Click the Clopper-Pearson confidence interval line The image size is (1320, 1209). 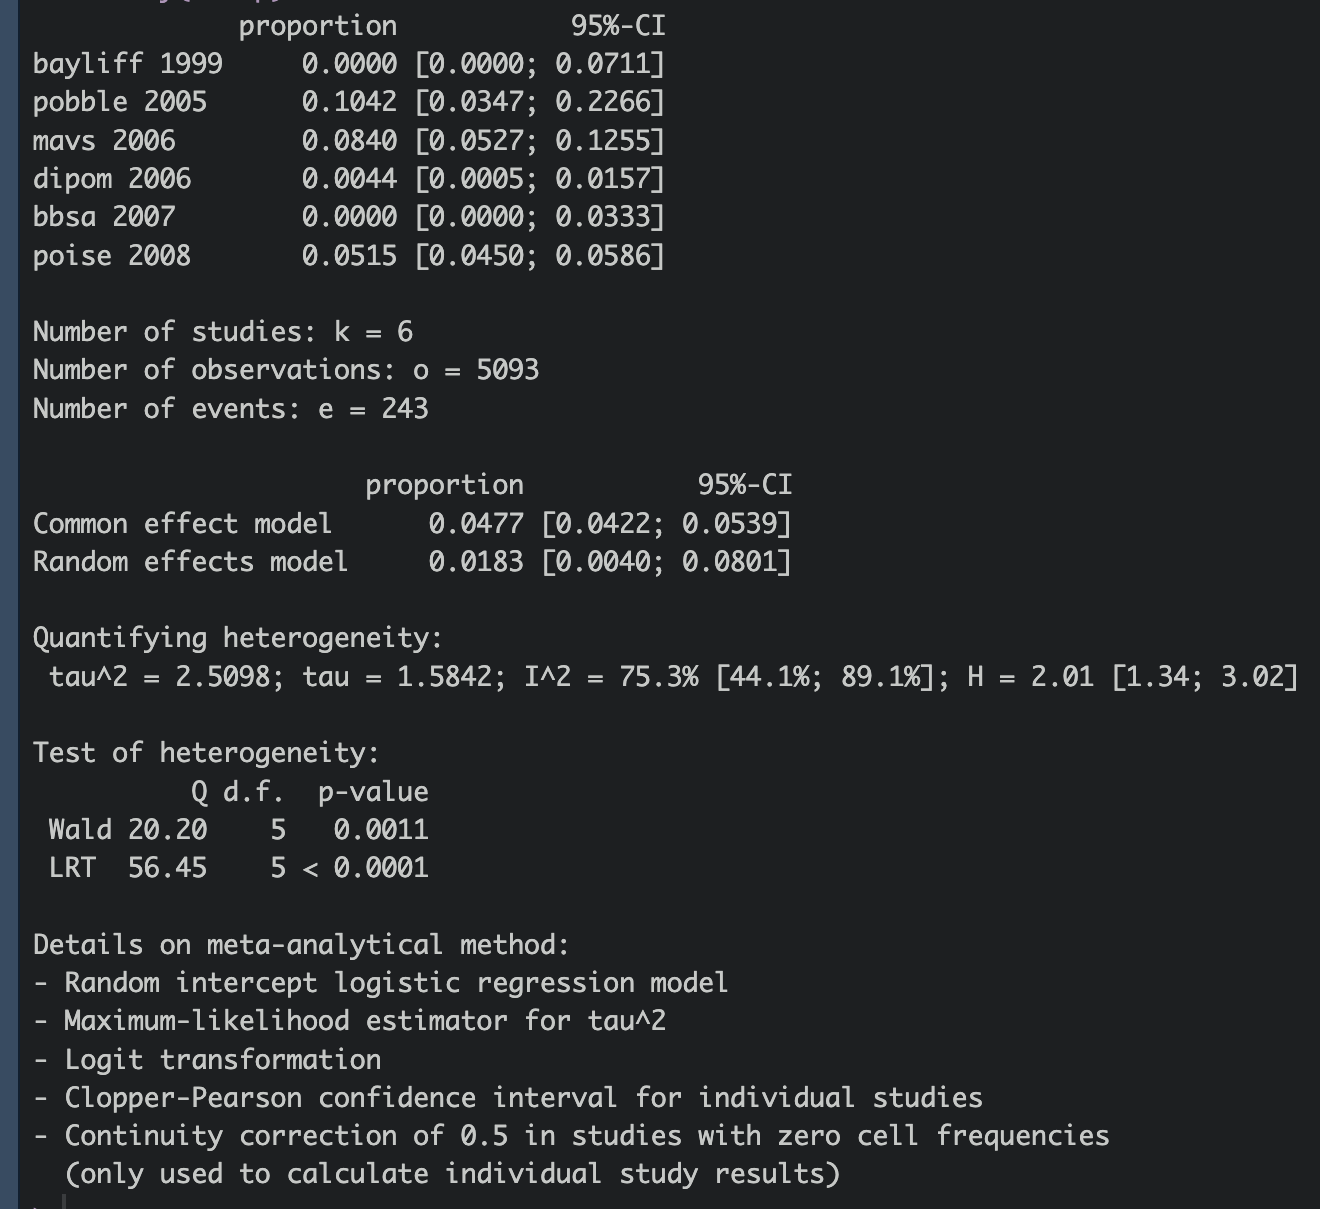pyautogui.click(x=508, y=1098)
